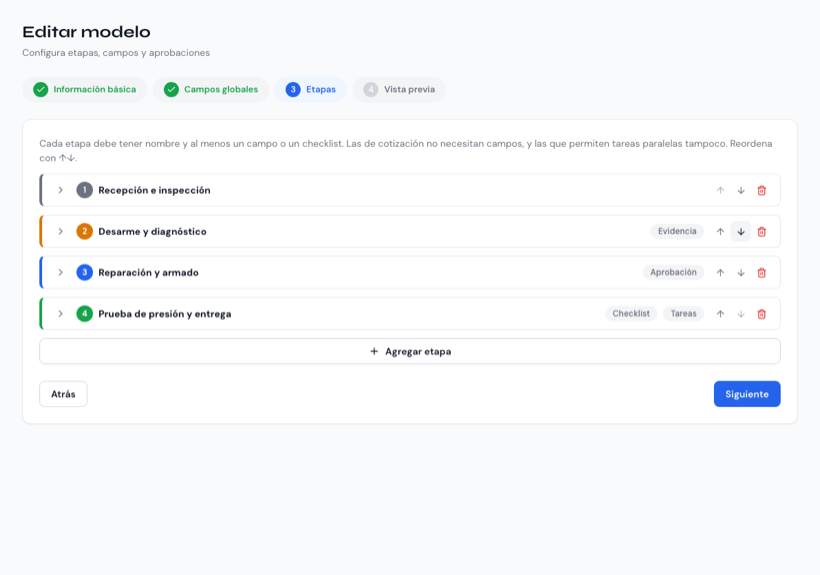Move Prueba de presión y entrega up
820x575 pixels.
pos(720,314)
